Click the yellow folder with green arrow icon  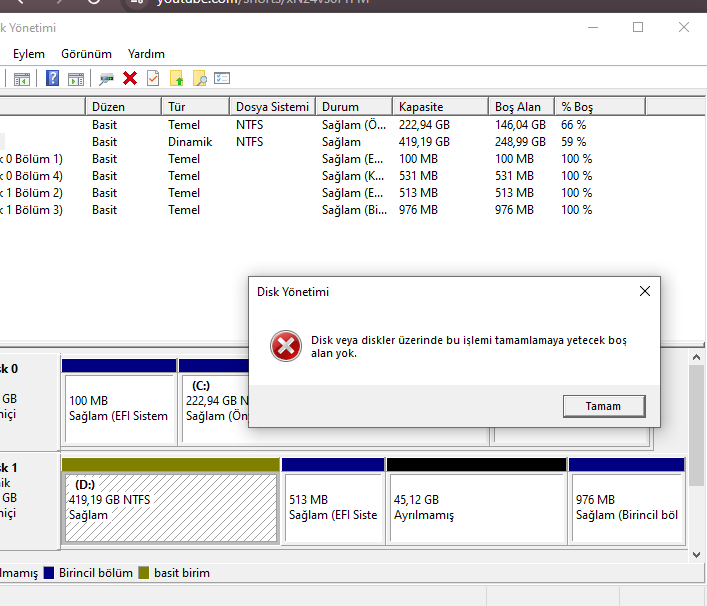176,78
